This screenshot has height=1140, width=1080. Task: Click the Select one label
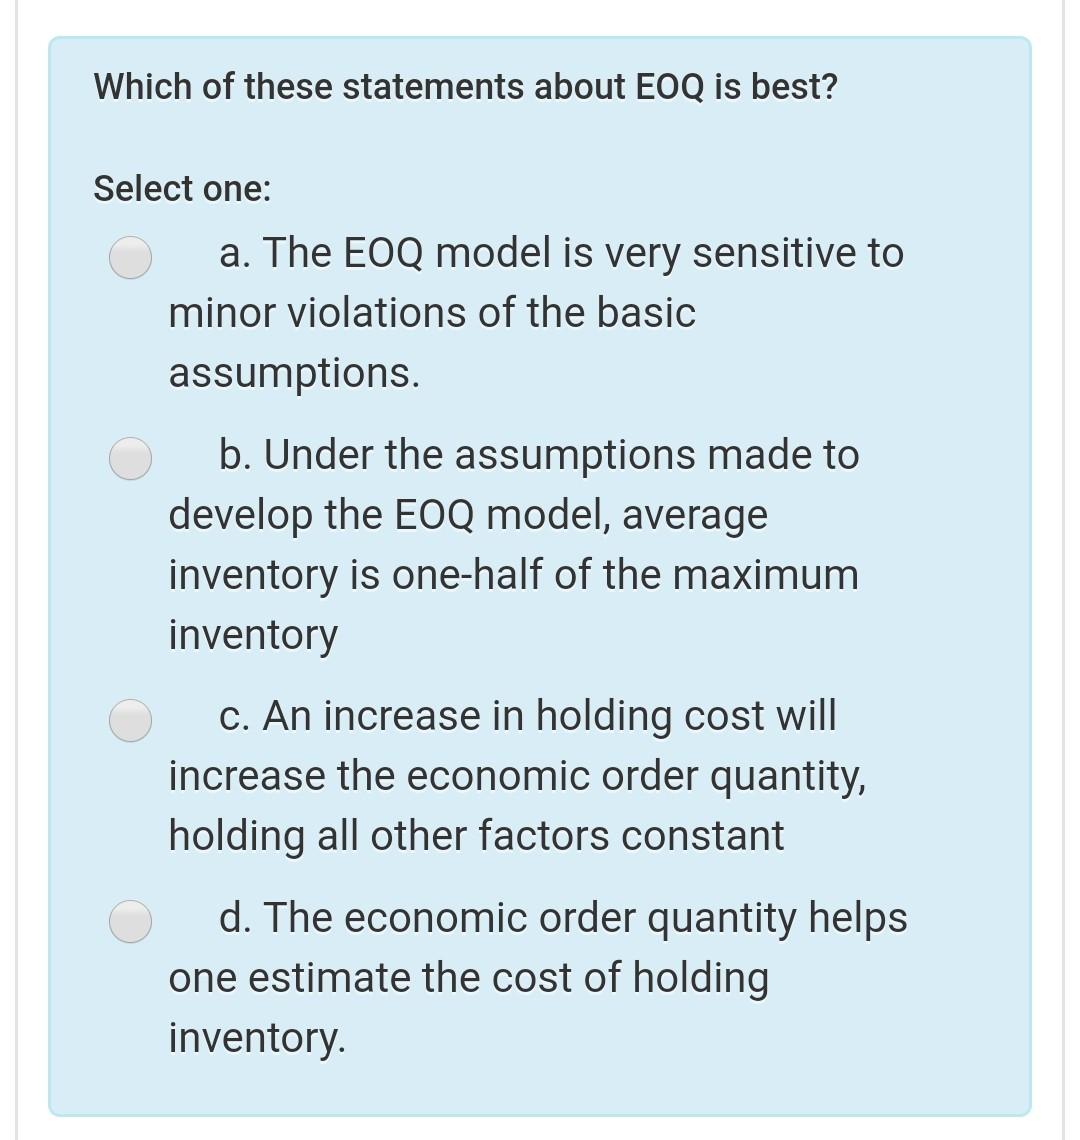click(181, 188)
